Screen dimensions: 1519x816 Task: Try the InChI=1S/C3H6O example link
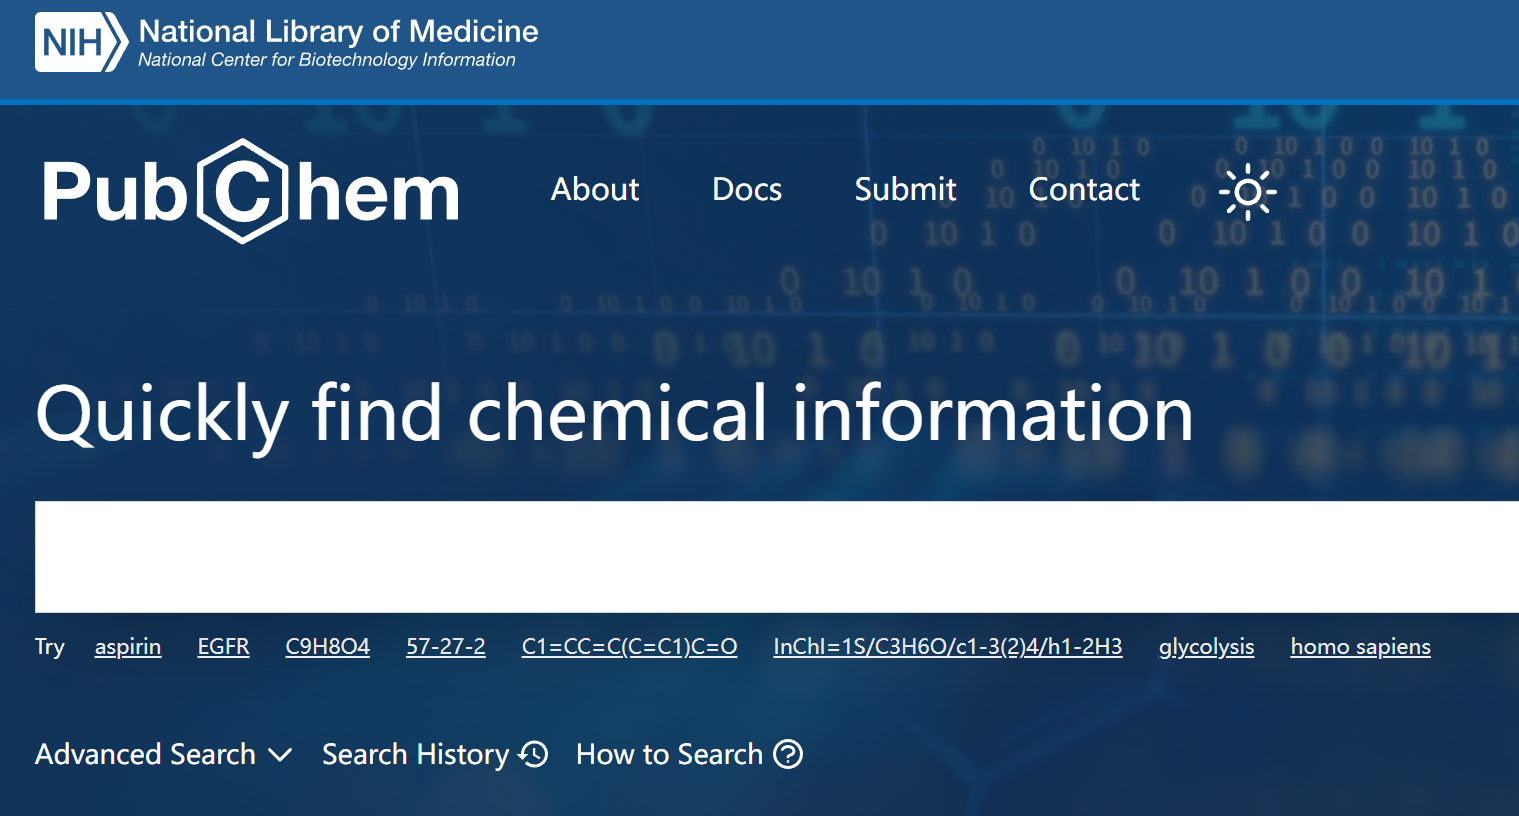click(x=948, y=647)
